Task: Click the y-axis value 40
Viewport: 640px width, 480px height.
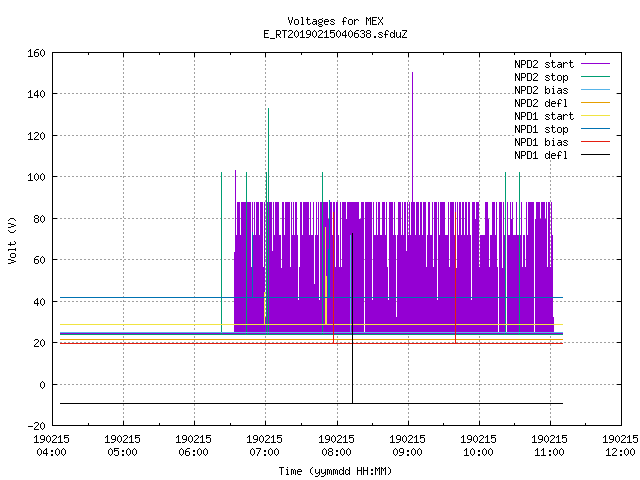Action: pyautogui.click(x=39, y=302)
